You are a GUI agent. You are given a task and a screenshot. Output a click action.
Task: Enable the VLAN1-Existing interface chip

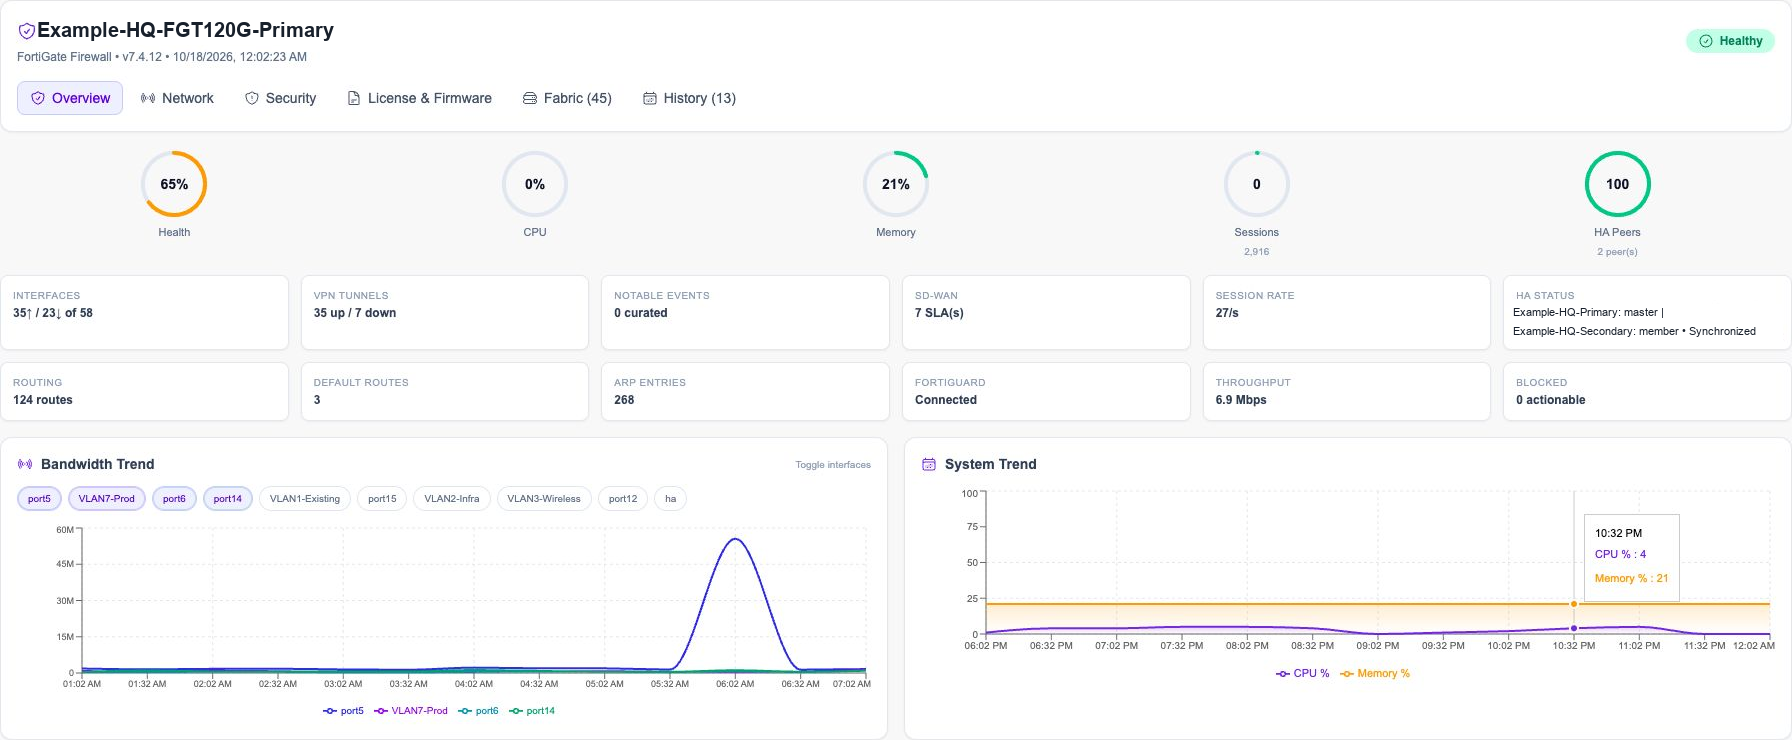pos(305,499)
